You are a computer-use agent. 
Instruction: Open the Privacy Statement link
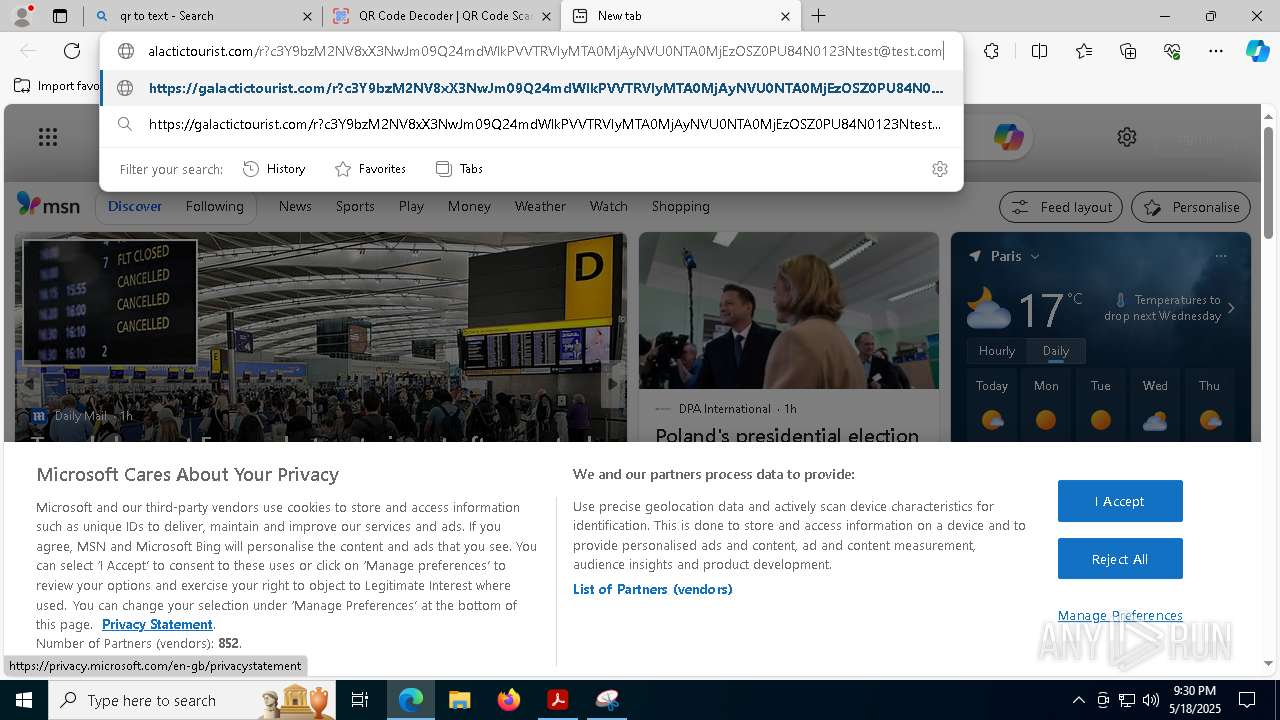(x=157, y=624)
